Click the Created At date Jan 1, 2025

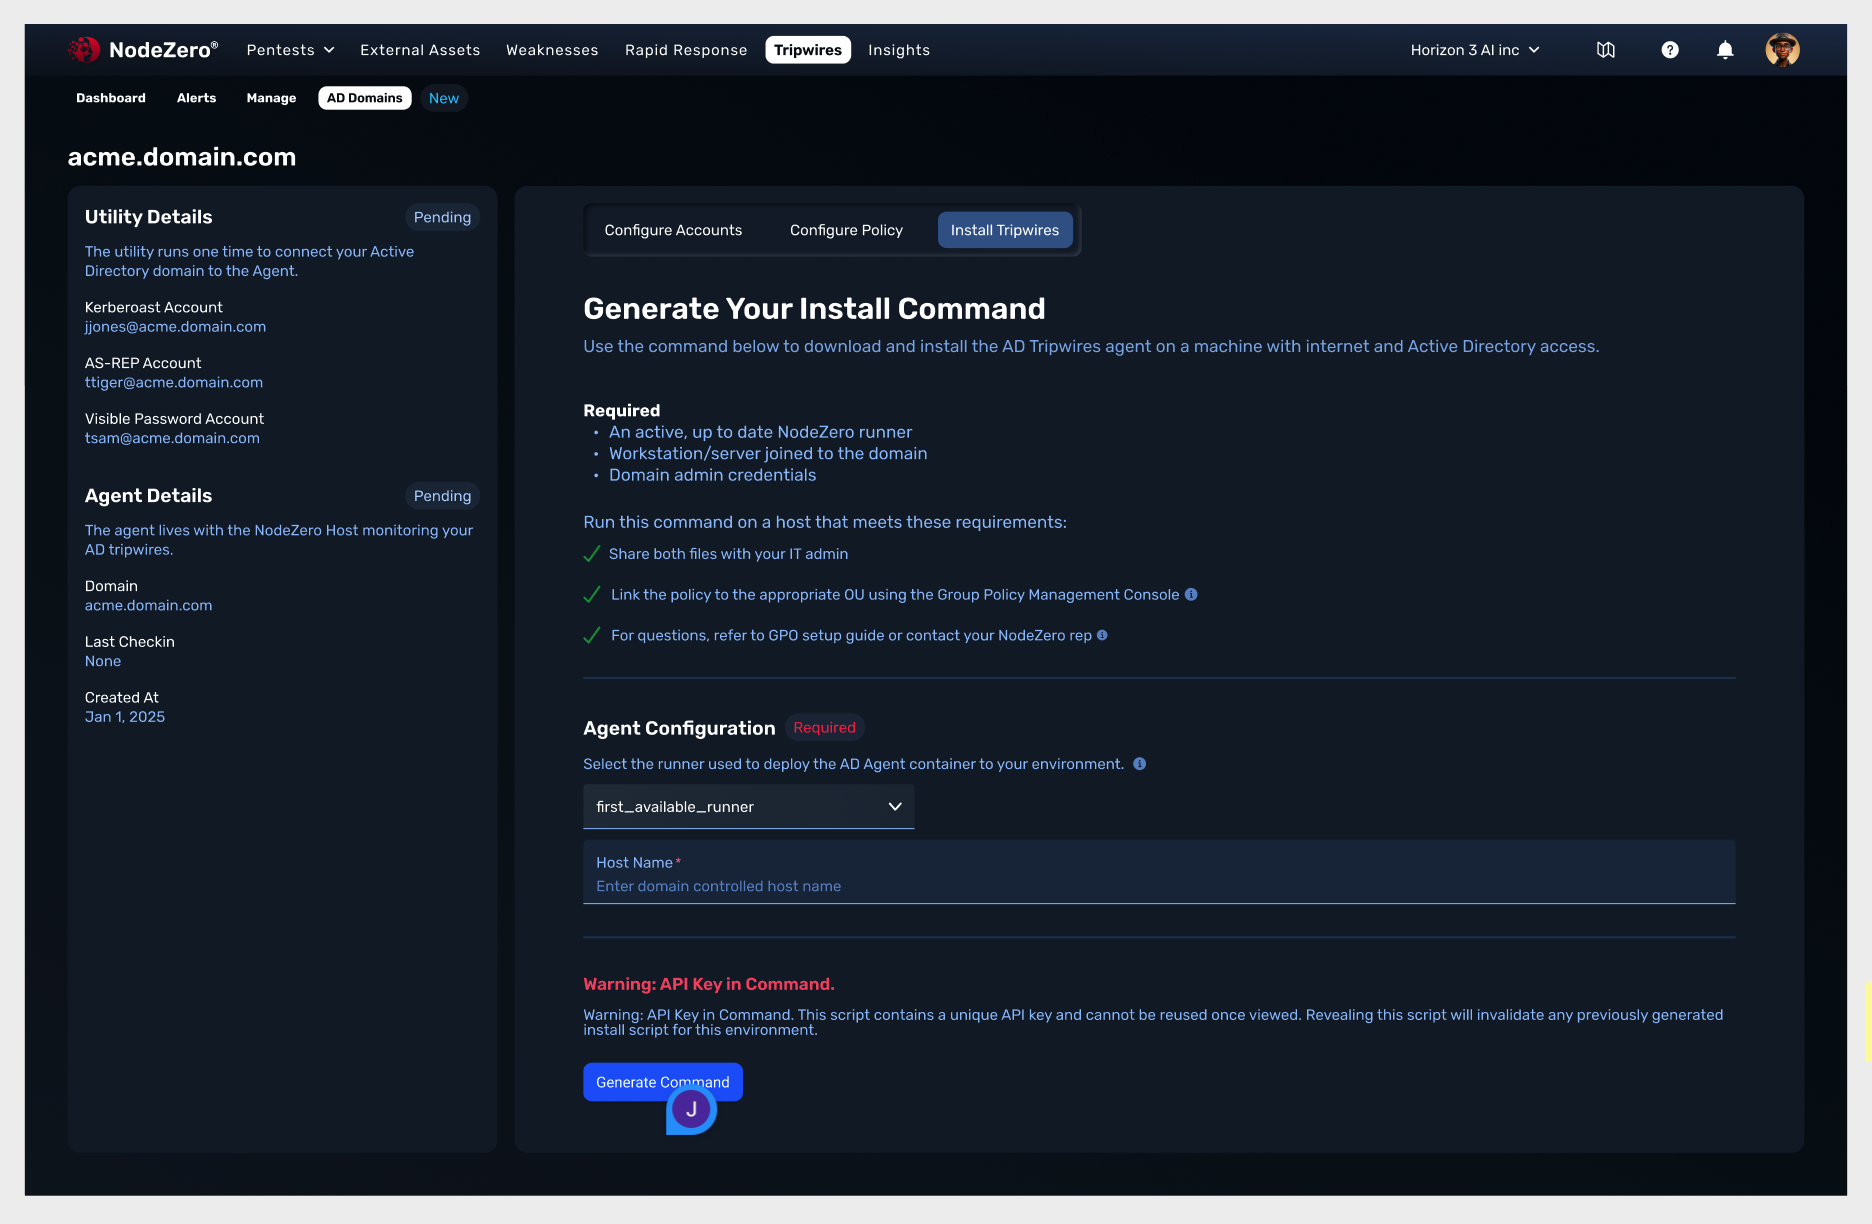tap(125, 717)
